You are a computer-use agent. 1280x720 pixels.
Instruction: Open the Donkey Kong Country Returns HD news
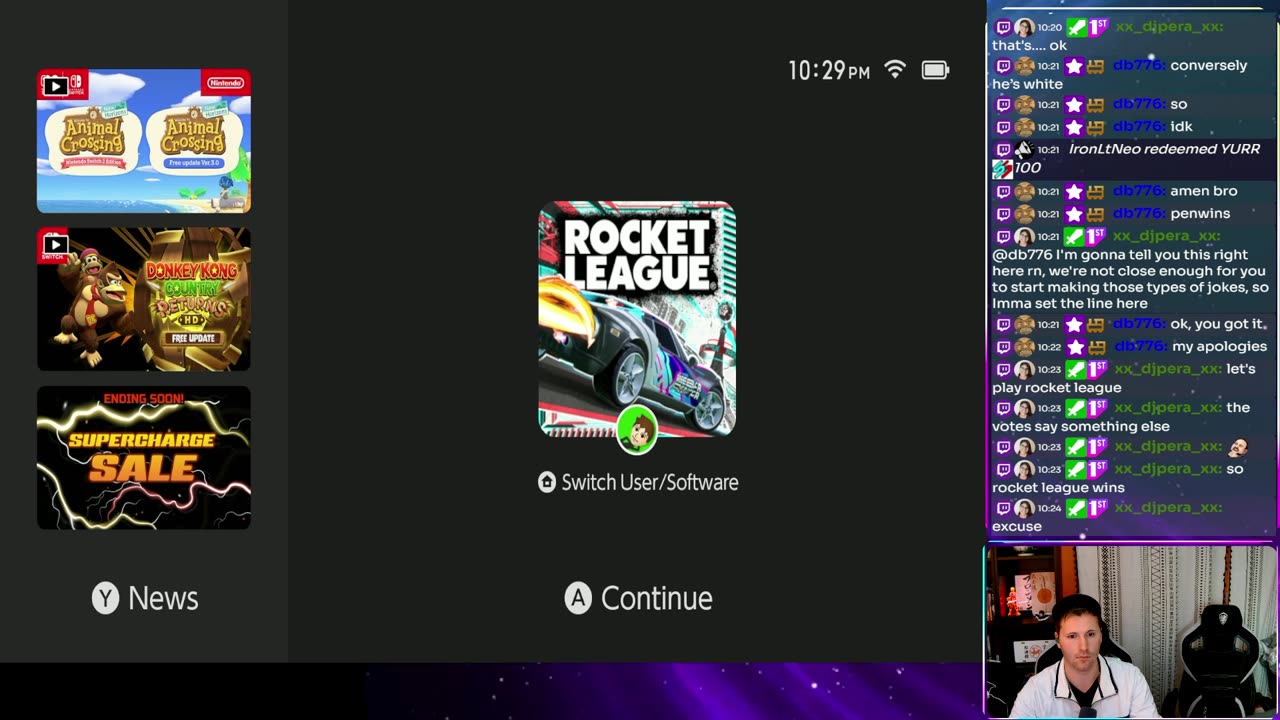click(144, 299)
